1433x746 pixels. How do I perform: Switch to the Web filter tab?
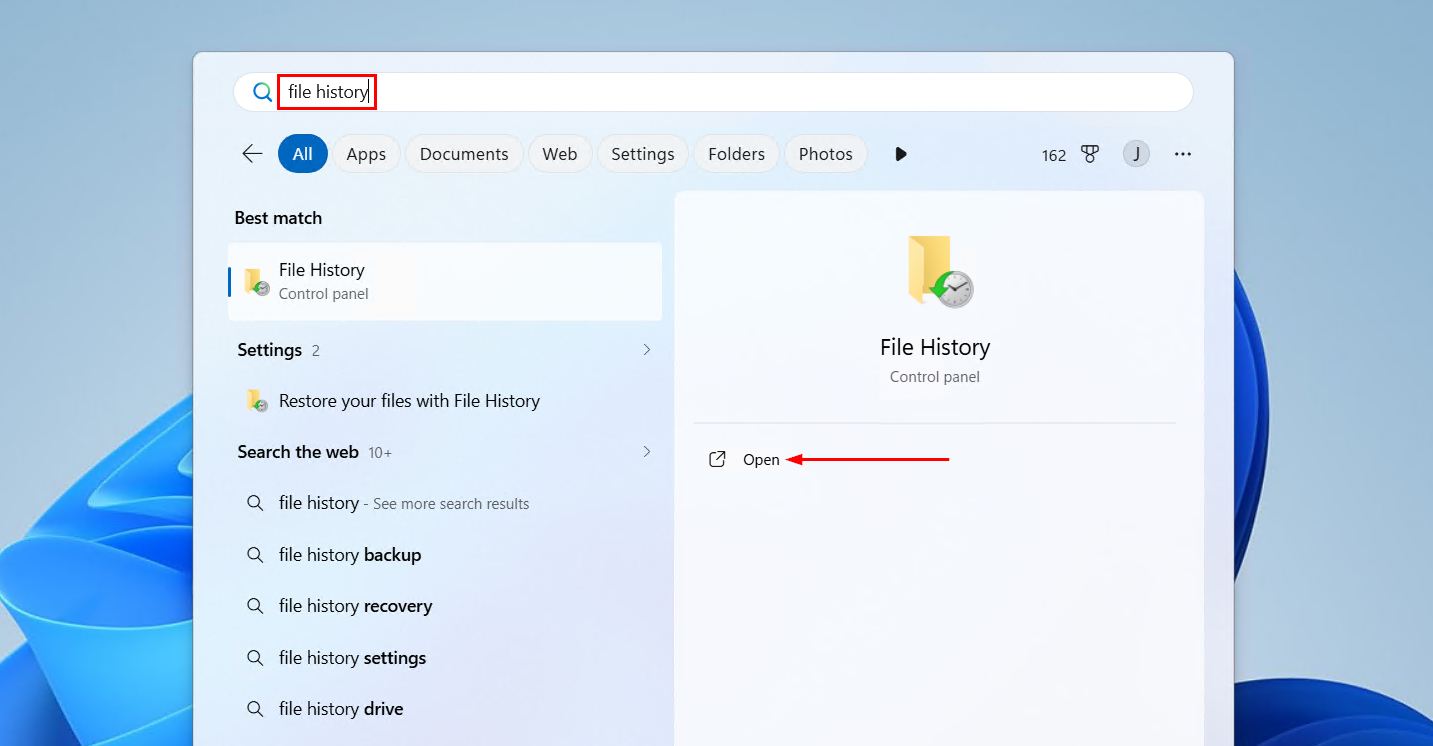560,154
